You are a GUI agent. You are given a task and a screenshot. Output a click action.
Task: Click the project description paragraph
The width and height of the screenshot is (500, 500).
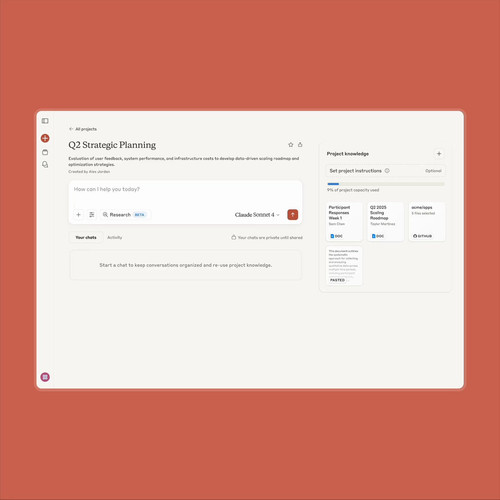click(x=184, y=161)
